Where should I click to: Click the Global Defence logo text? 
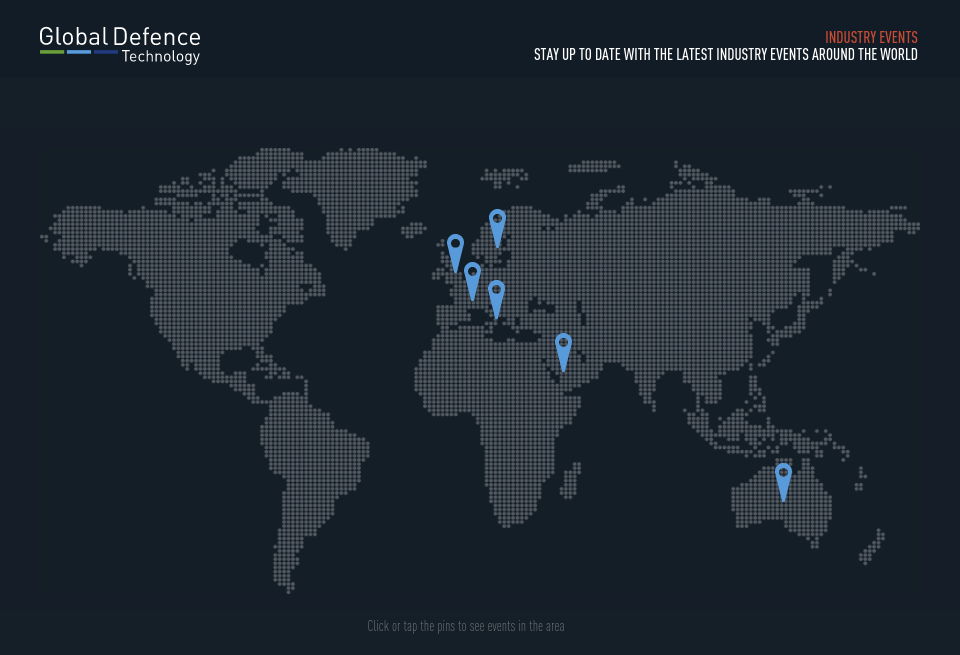pos(119,37)
